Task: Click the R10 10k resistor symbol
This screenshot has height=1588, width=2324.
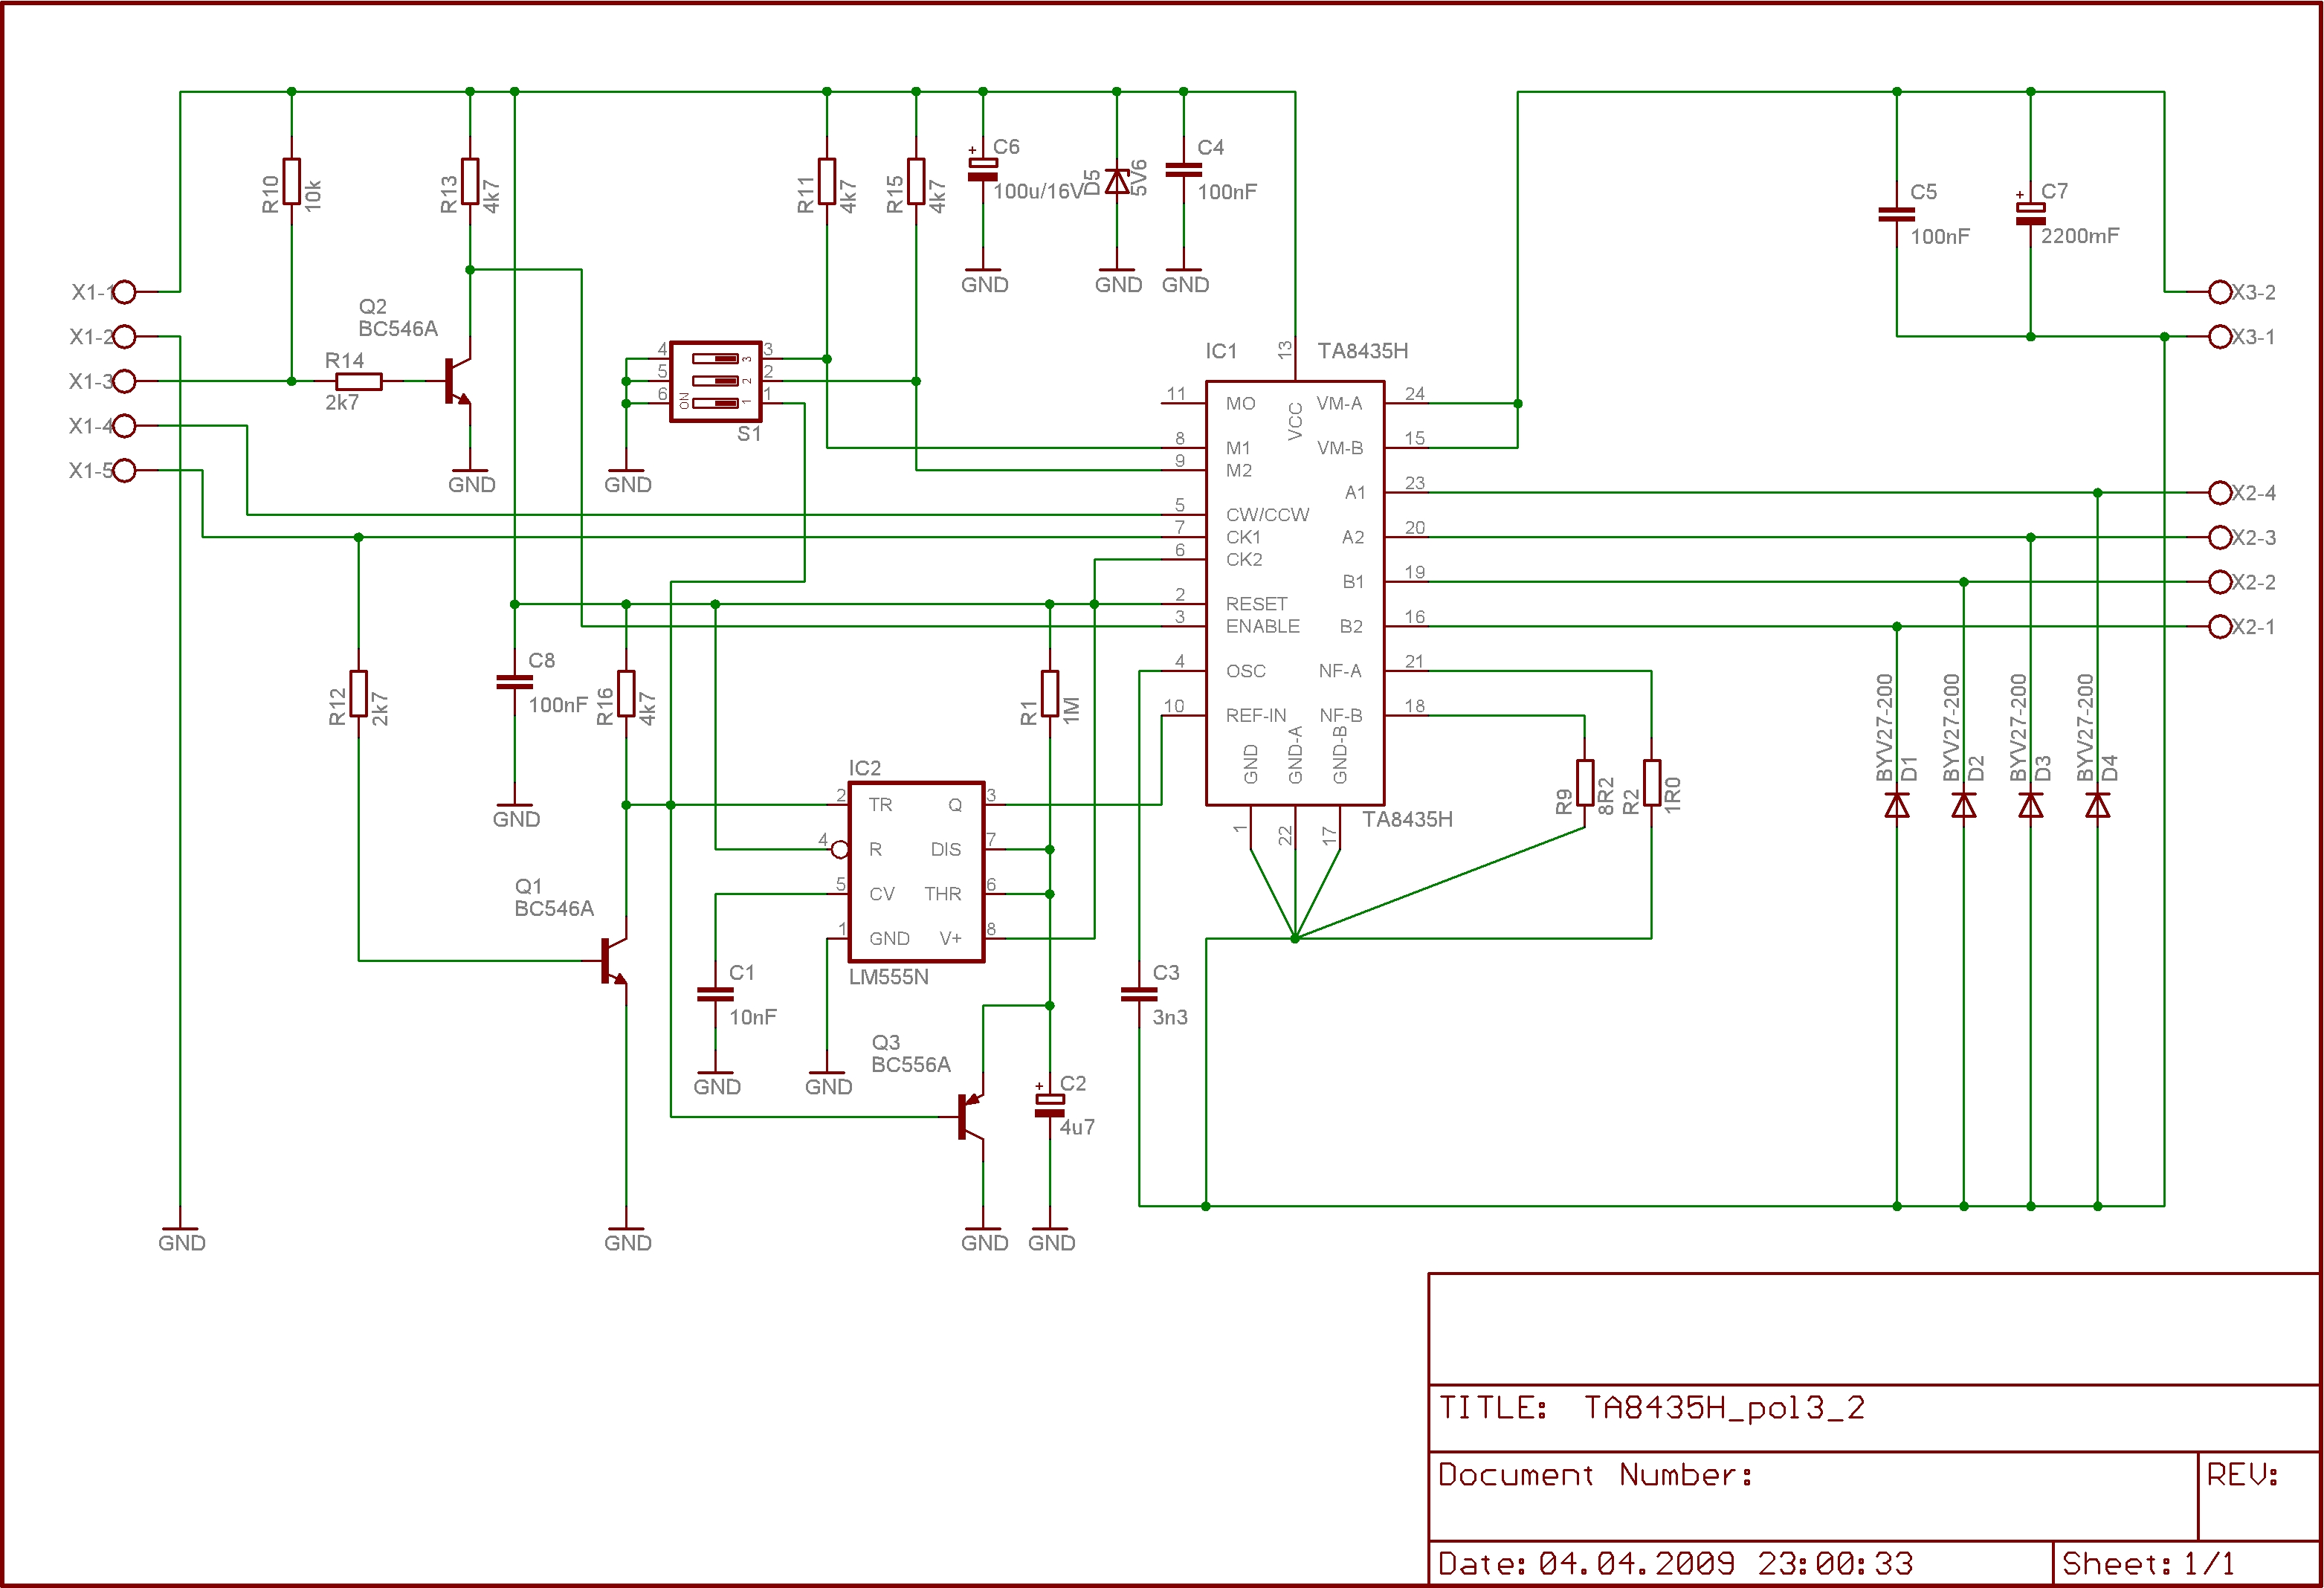Action: point(291,181)
